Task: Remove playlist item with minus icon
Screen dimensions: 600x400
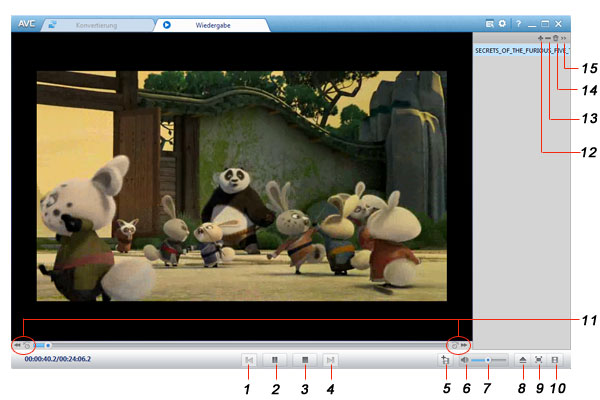Action: pyautogui.click(x=548, y=38)
